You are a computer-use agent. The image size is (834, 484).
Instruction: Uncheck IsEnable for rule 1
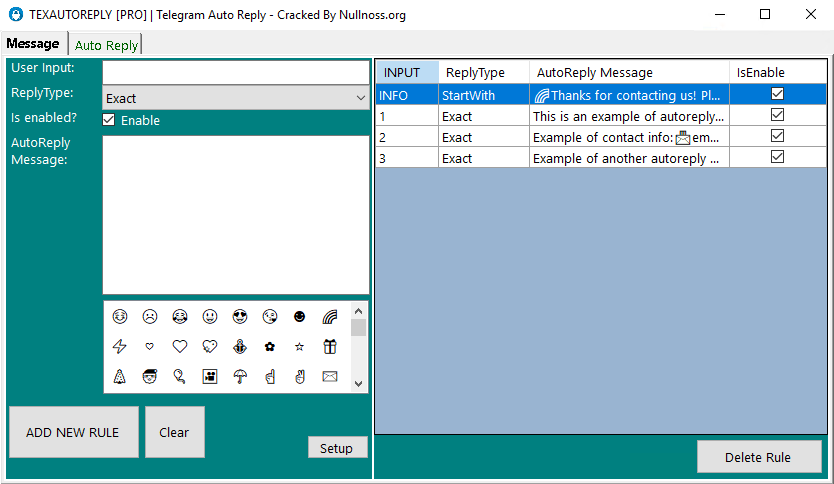click(x=777, y=115)
